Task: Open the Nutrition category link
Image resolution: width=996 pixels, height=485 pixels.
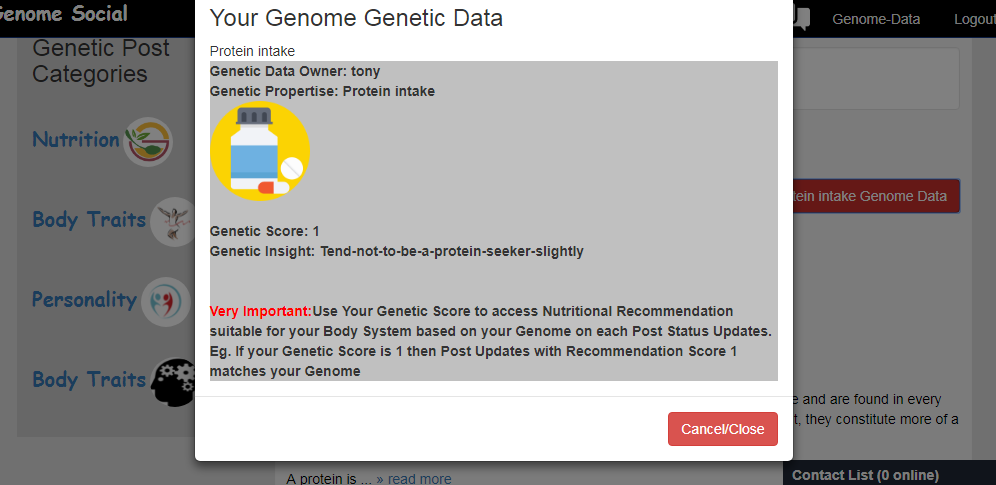Action: (76, 140)
